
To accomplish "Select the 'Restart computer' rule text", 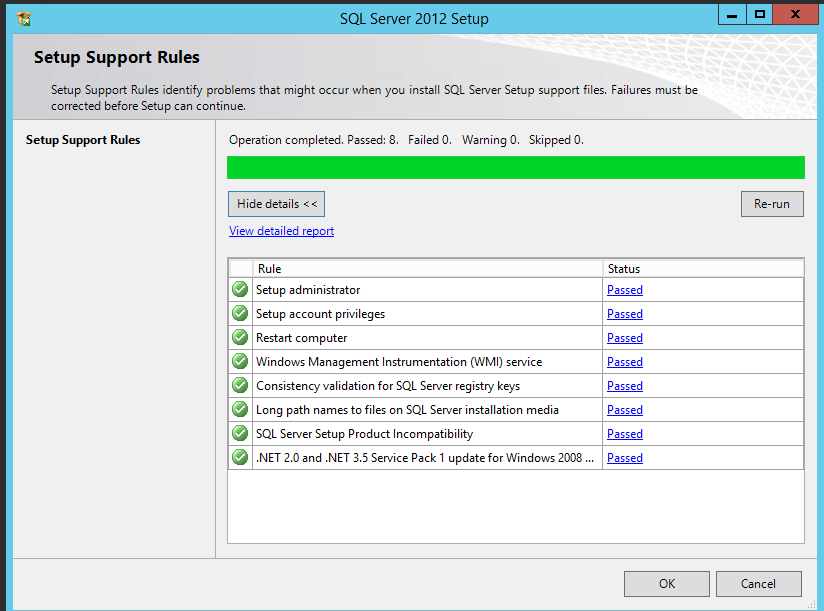I will 302,338.
